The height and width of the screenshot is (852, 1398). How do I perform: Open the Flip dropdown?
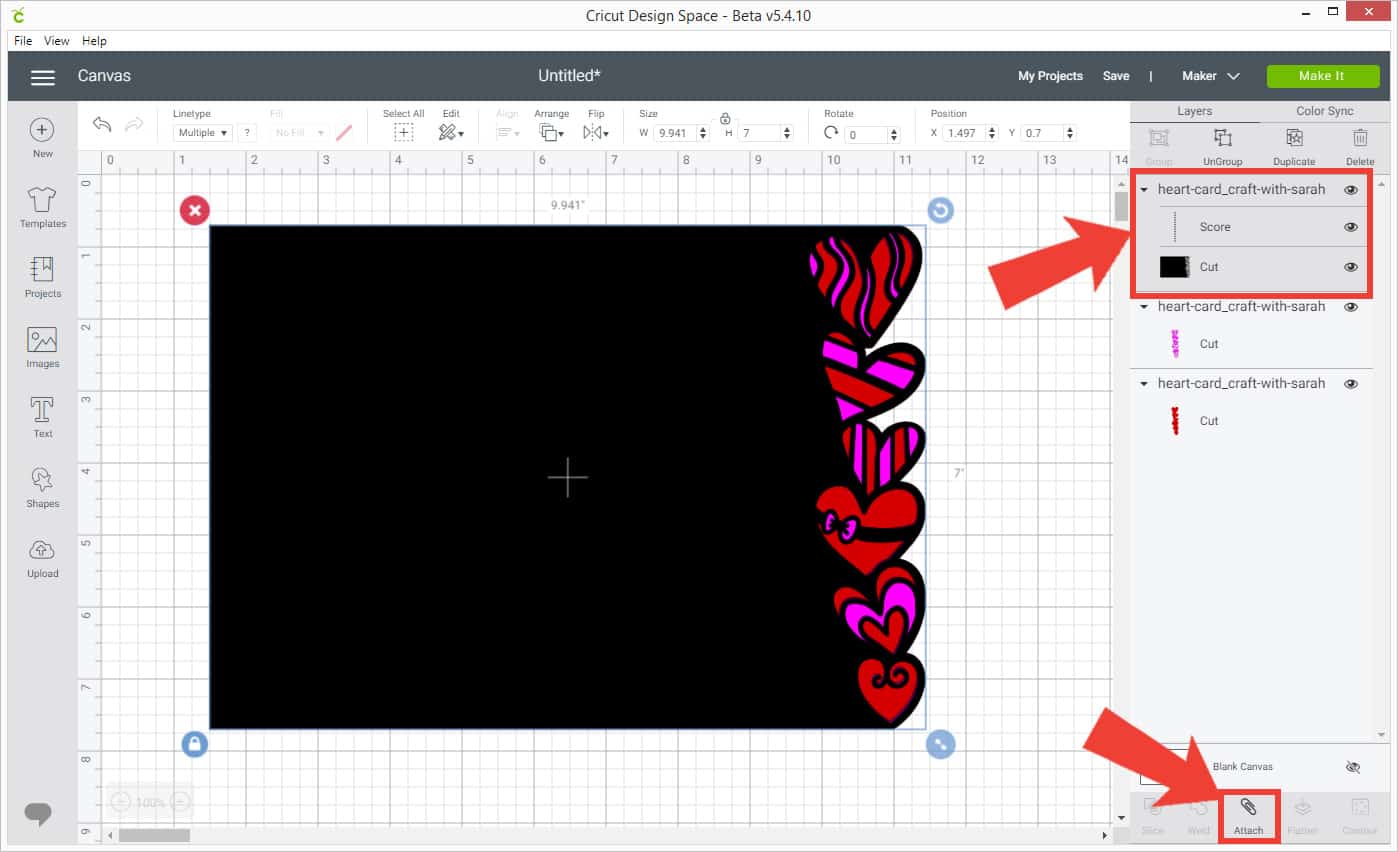[596, 132]
